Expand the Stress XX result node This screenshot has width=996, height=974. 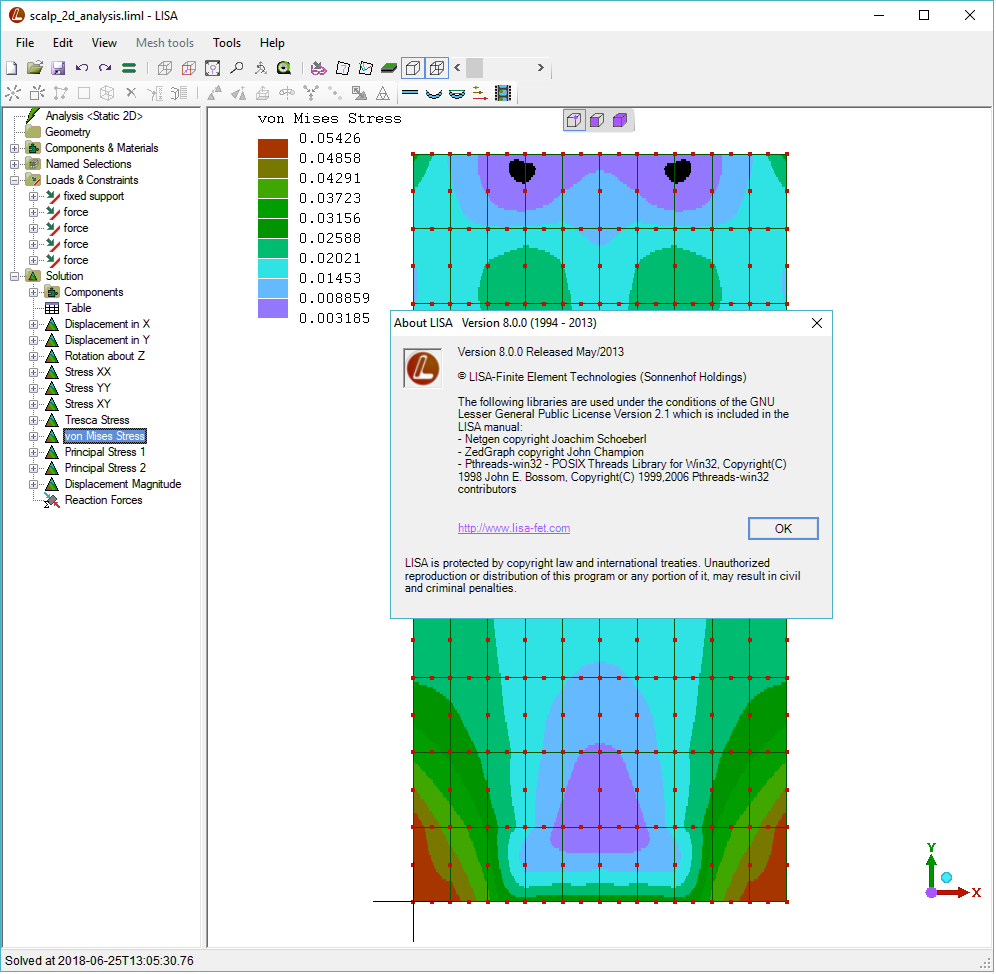(x=34, y=372)
